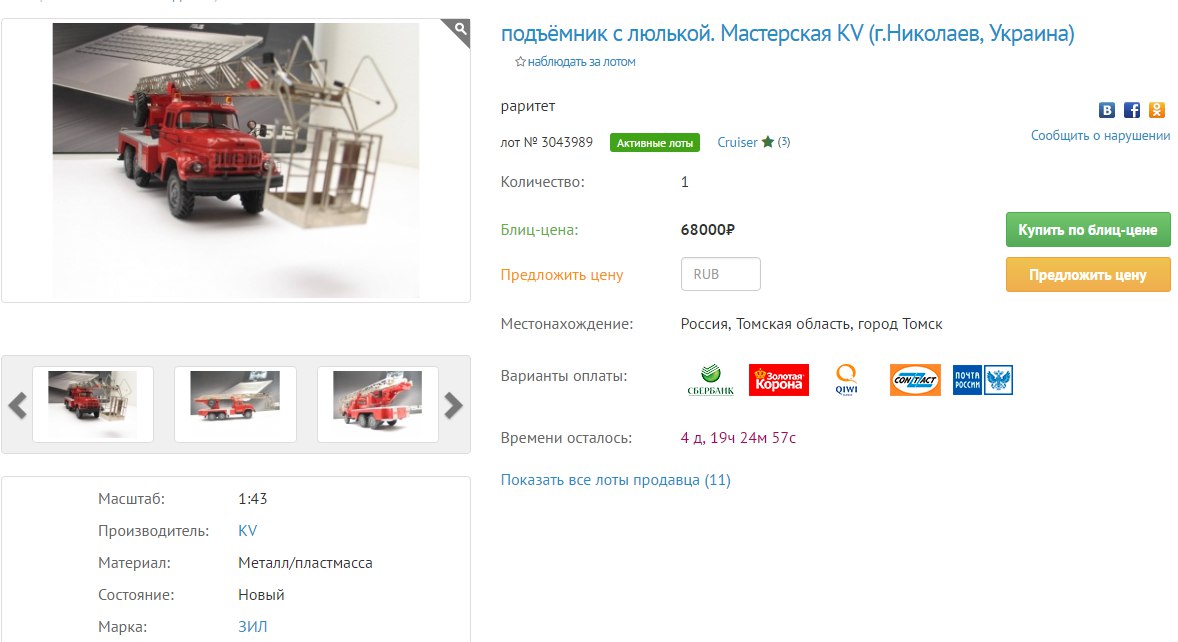Click the orange Предложить цену button
The image size is (1178, 642).
(x=1088, y=275)
